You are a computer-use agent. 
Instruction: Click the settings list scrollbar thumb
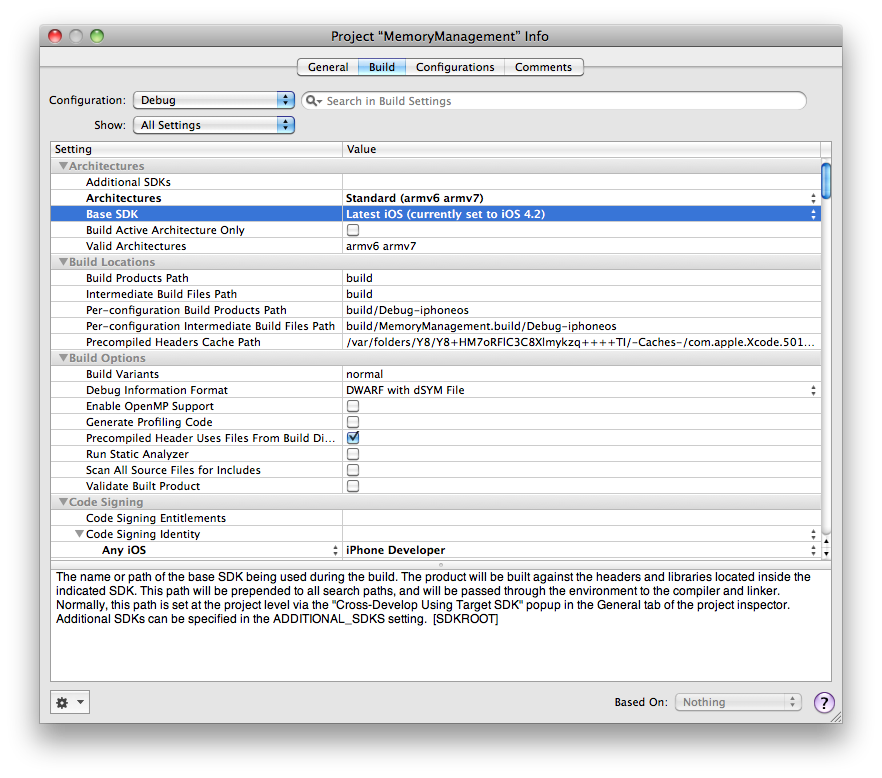coord(826,181)
